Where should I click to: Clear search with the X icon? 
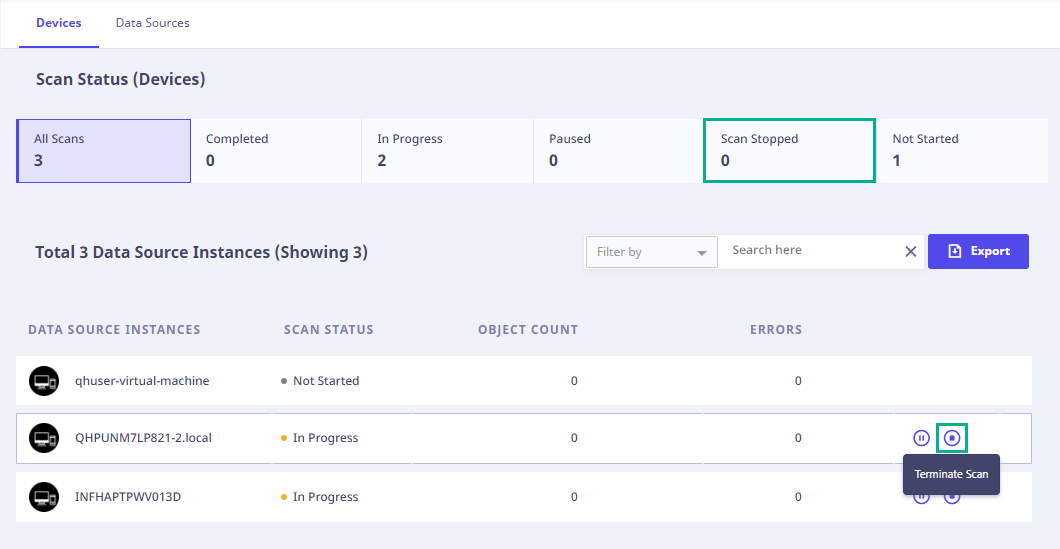click(x=911, y=252)
